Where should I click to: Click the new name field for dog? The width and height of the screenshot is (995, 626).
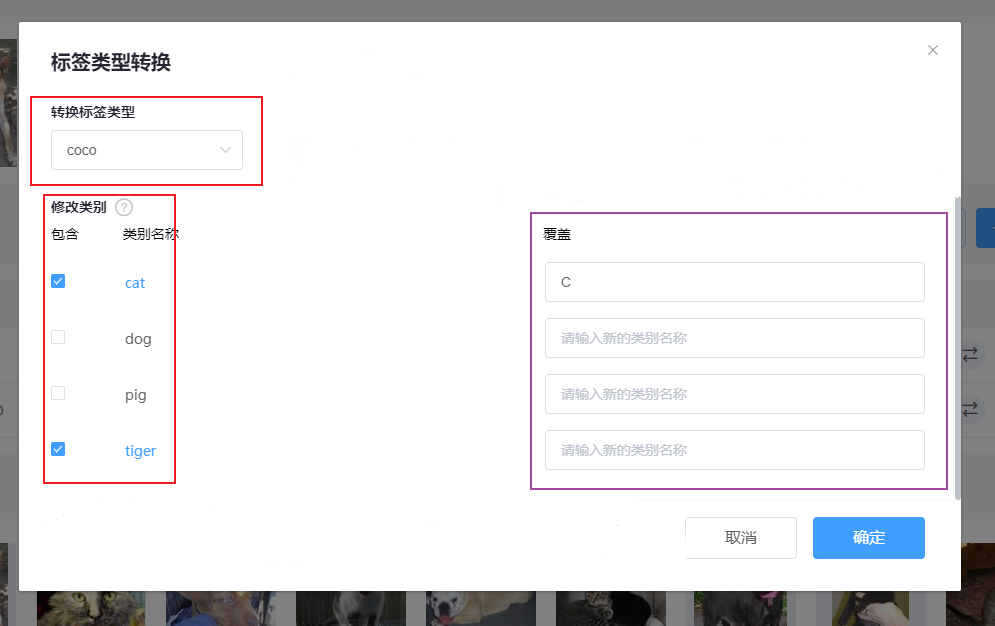pyautogui.click(x=734, y=338)
